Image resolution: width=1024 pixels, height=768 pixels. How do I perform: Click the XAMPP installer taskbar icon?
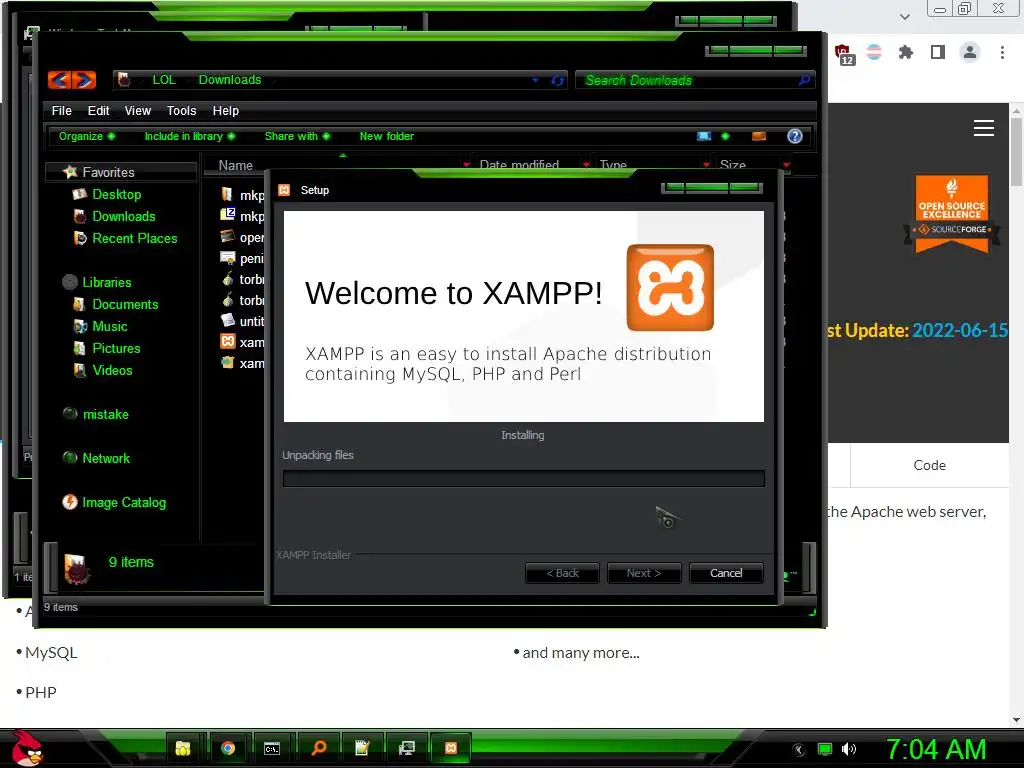pos(451,748)
